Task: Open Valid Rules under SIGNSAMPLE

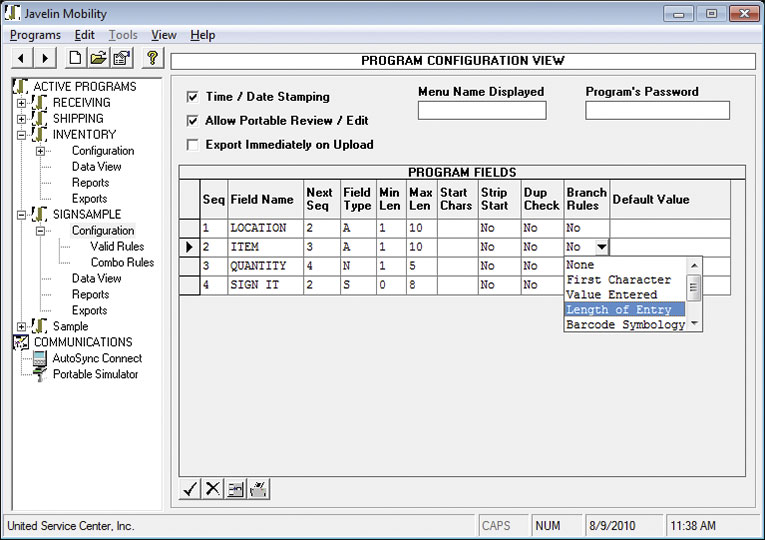Action: point(117,246)
